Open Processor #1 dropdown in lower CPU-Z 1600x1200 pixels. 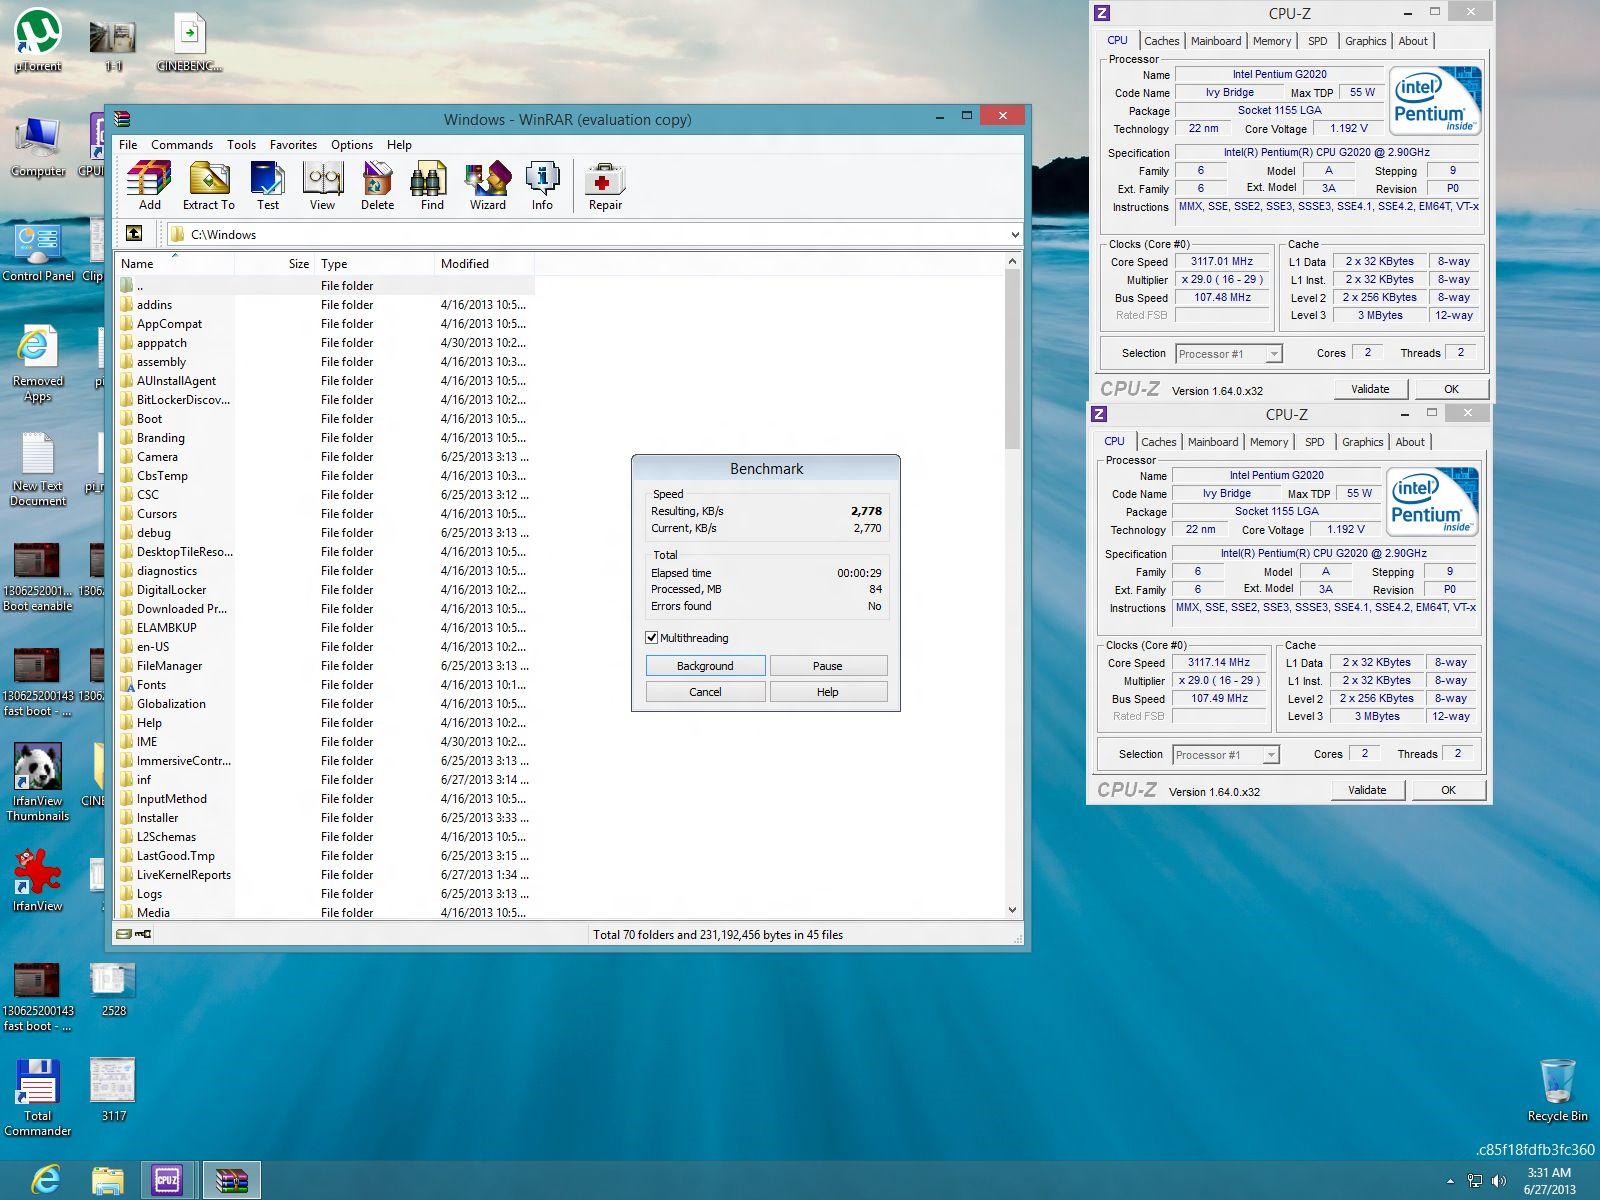pos(1270,754)
